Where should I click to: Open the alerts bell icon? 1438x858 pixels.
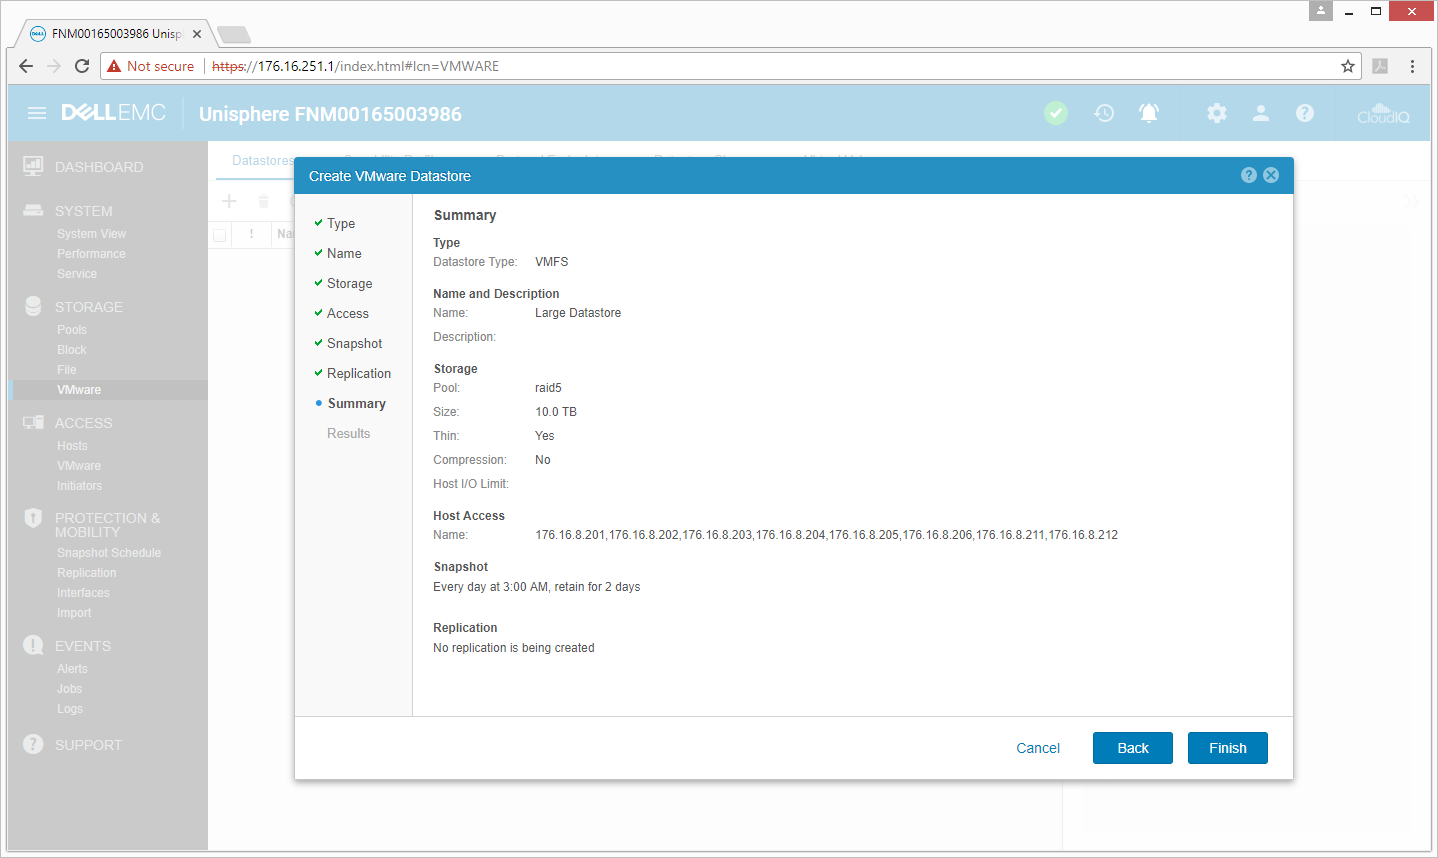1149,113
